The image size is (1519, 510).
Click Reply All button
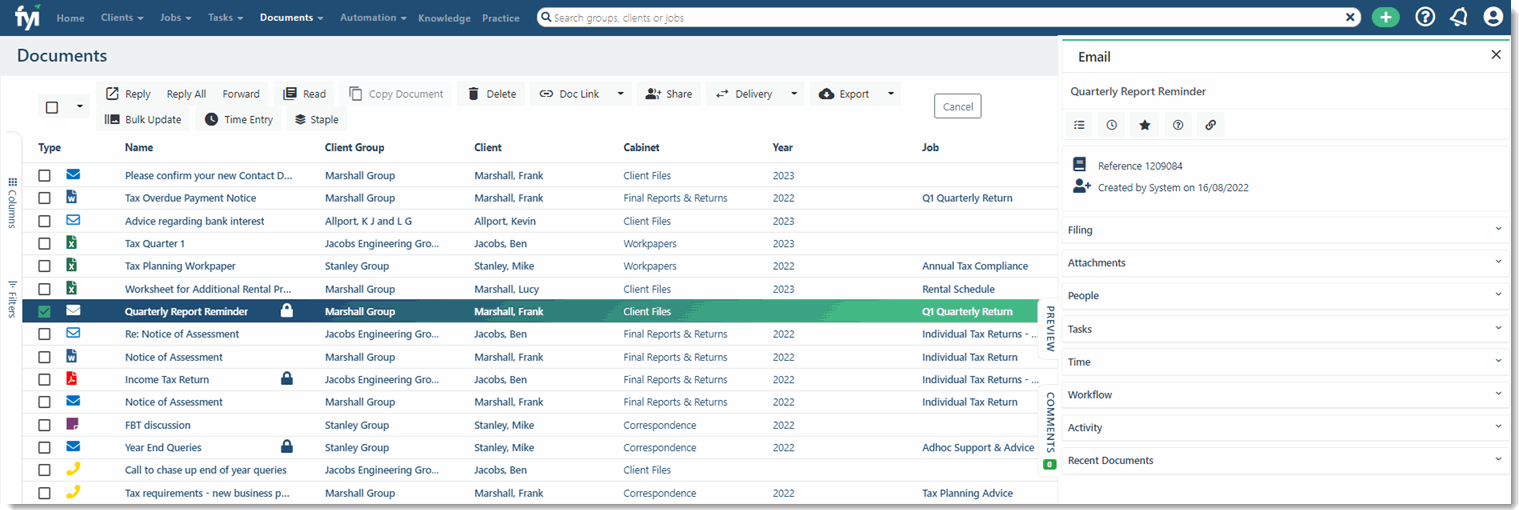coord(186,94)
